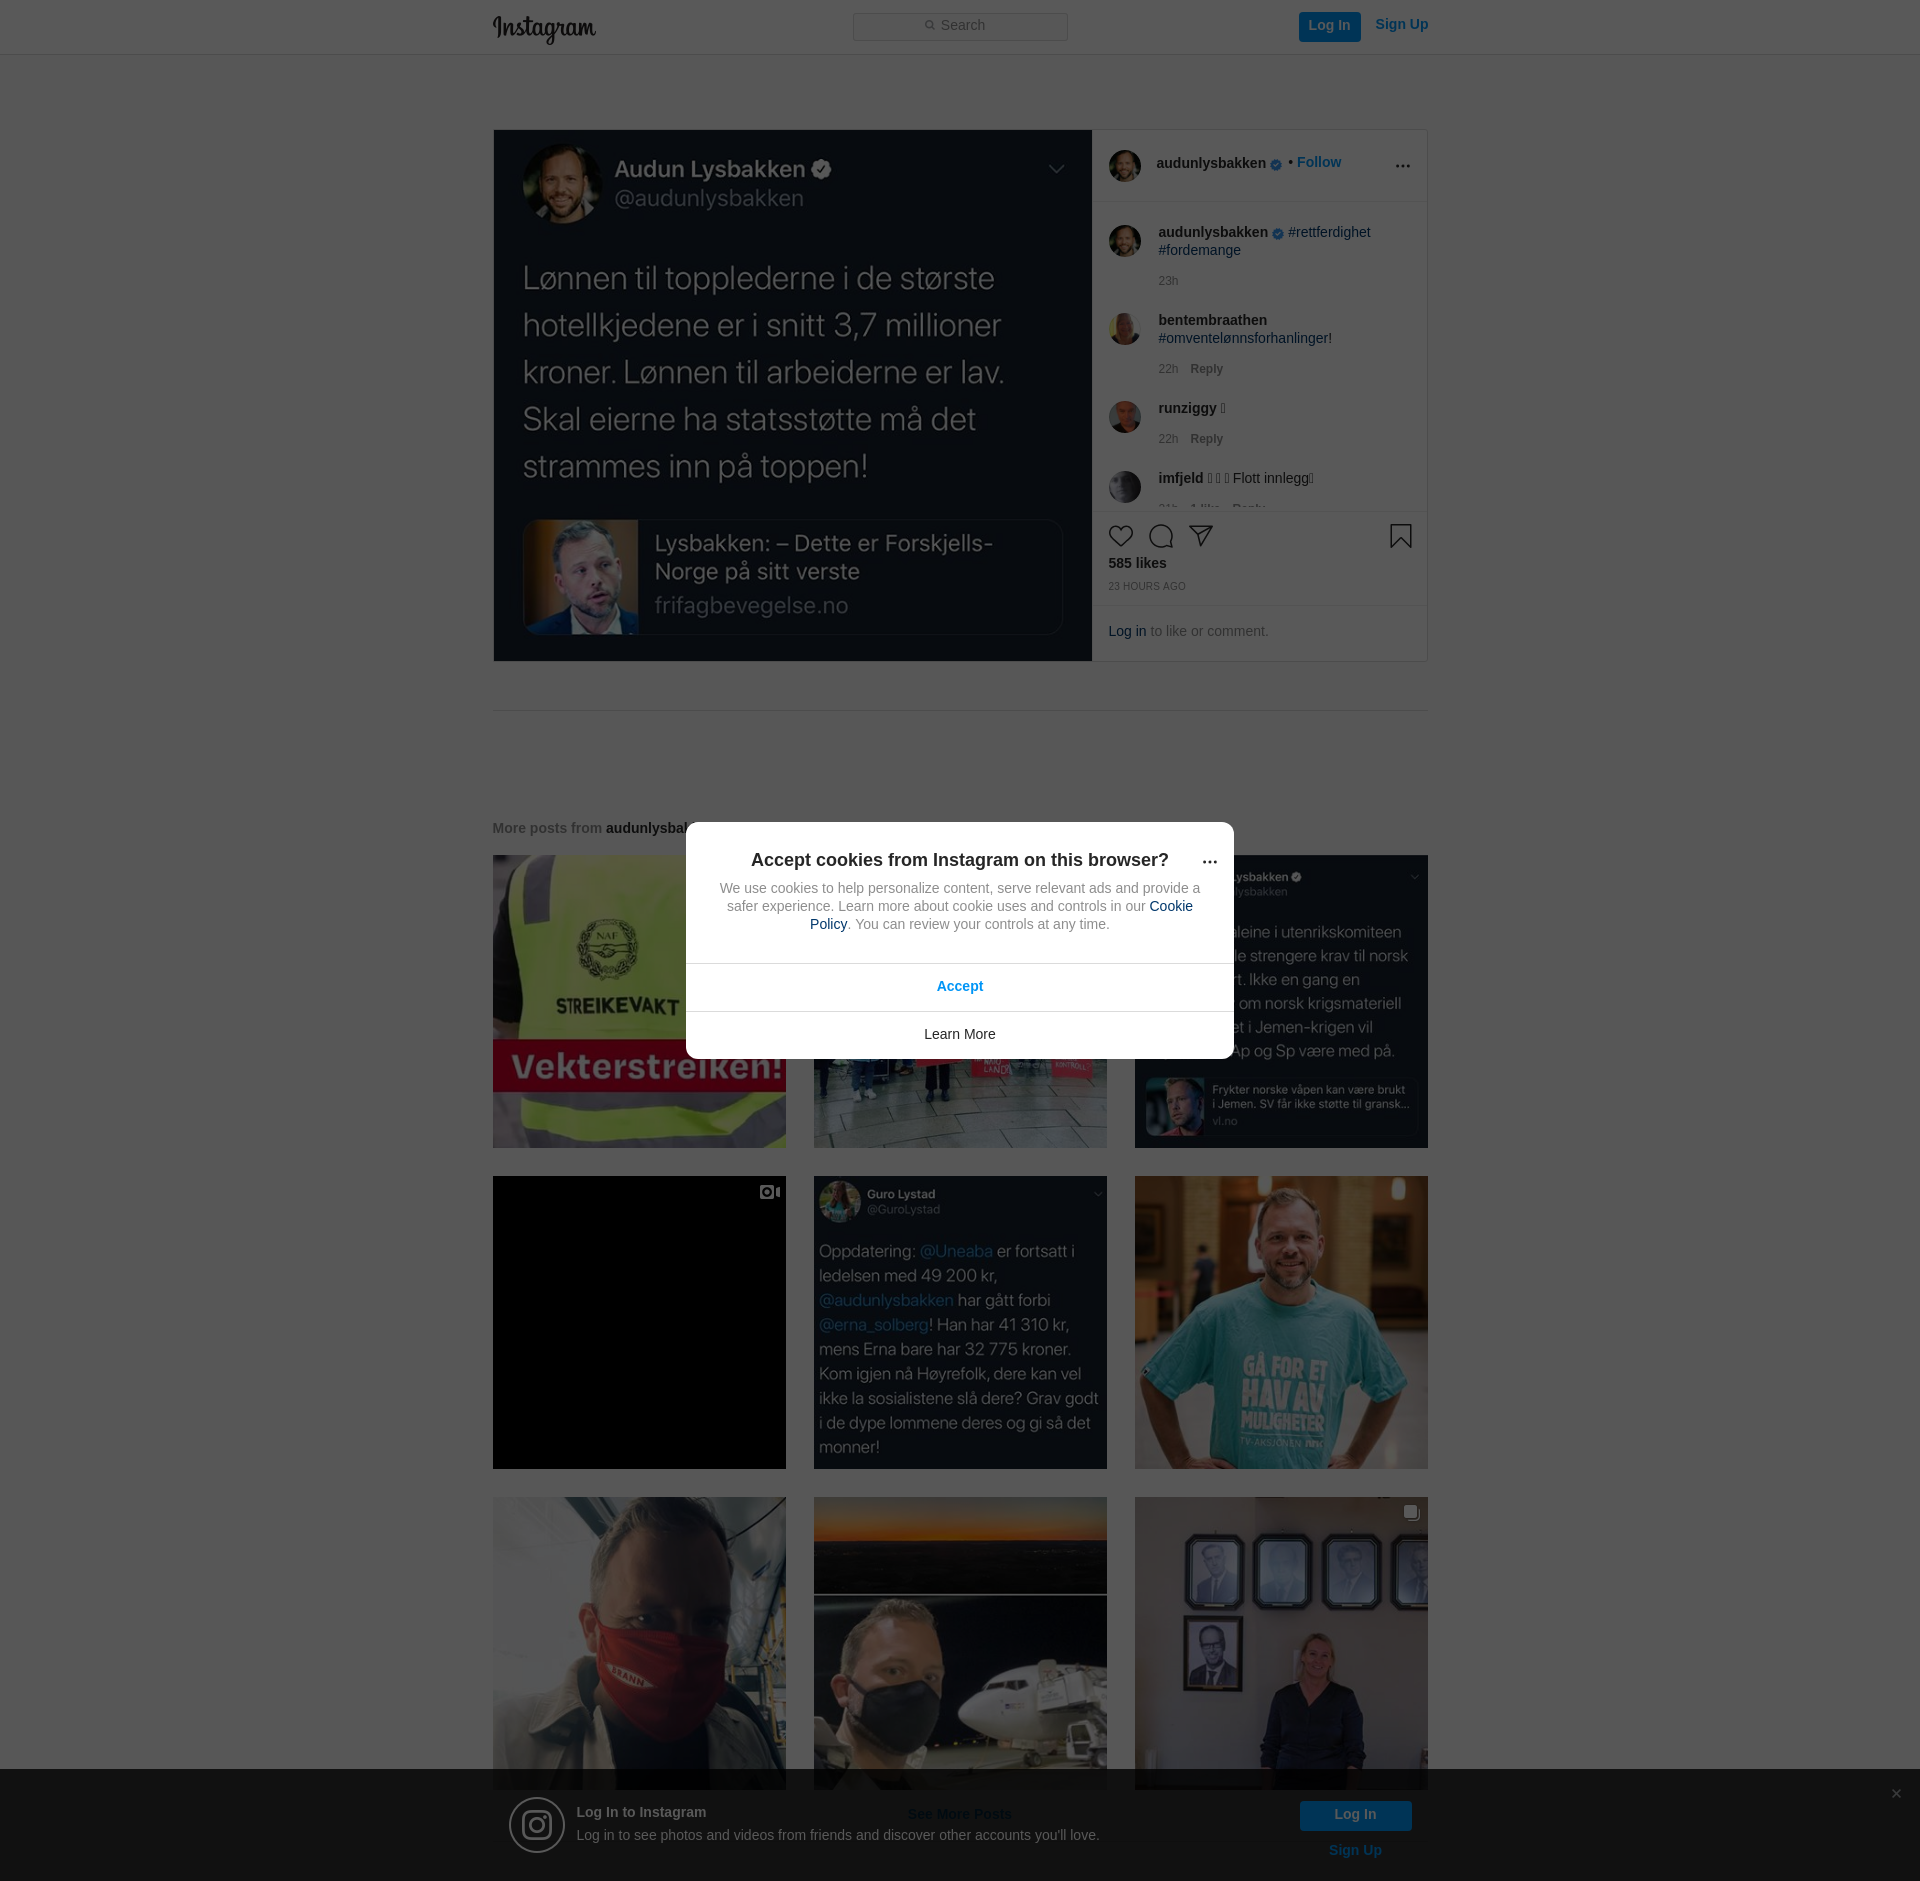The width and height of the screenshot is (1920, 1881).
Task: Open cookie dialog three-dot options
Action: click(1209, 862)
